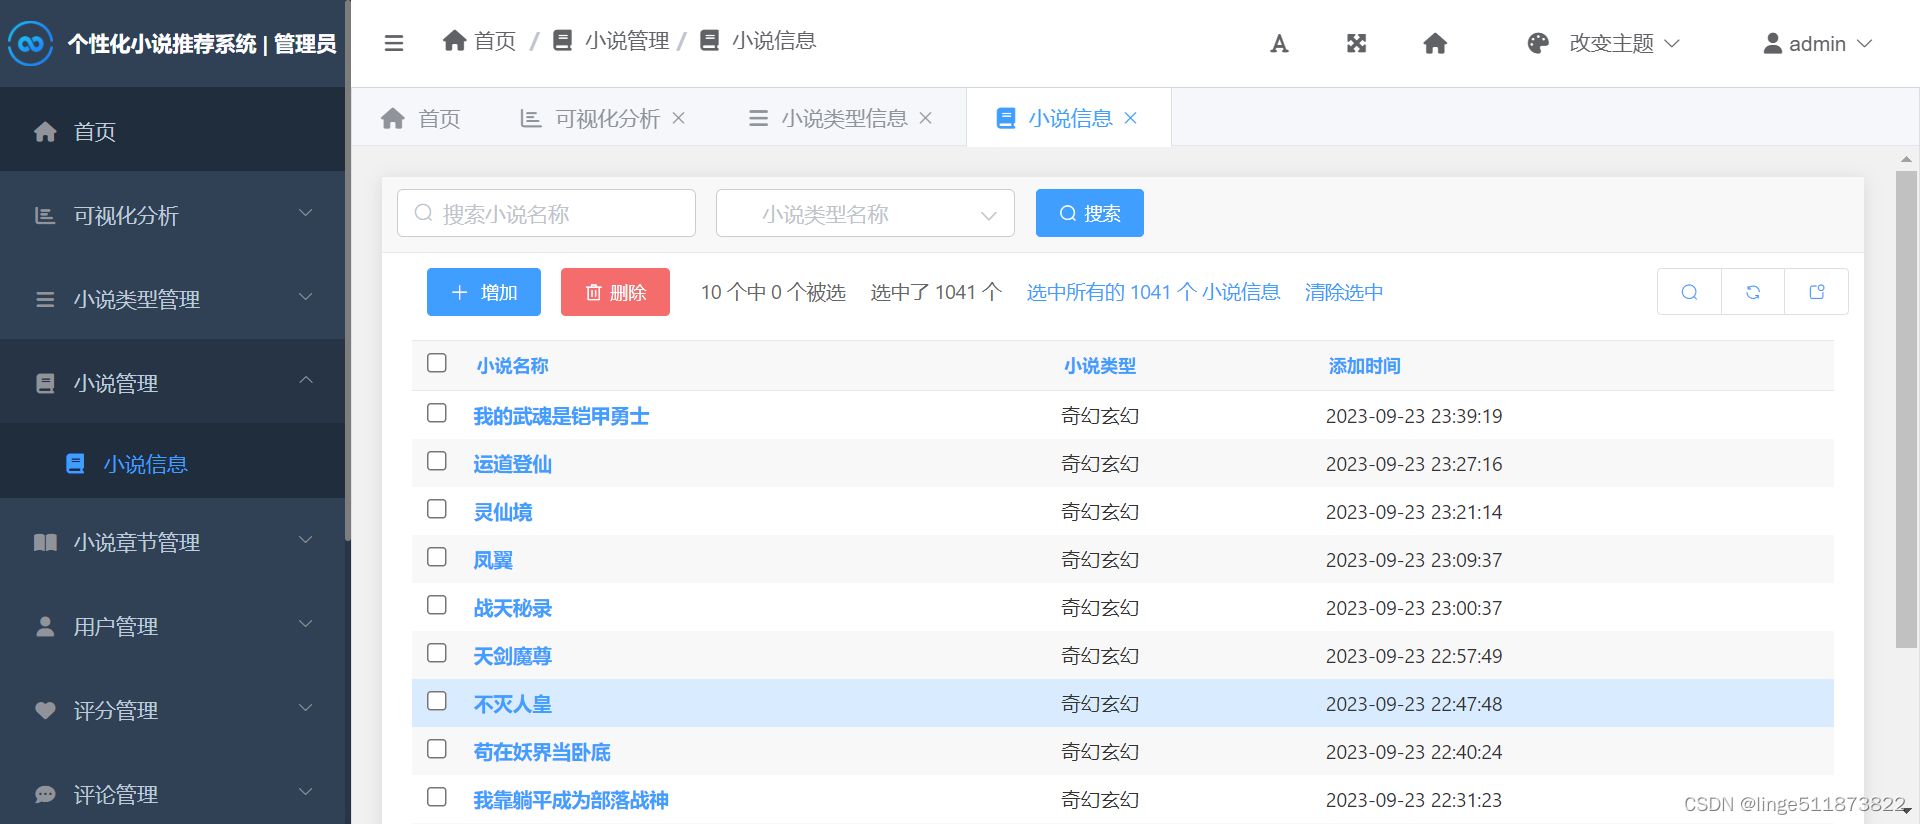Check the row 不灭人皇
The image size is (1920, 824).
coord(437,701)
